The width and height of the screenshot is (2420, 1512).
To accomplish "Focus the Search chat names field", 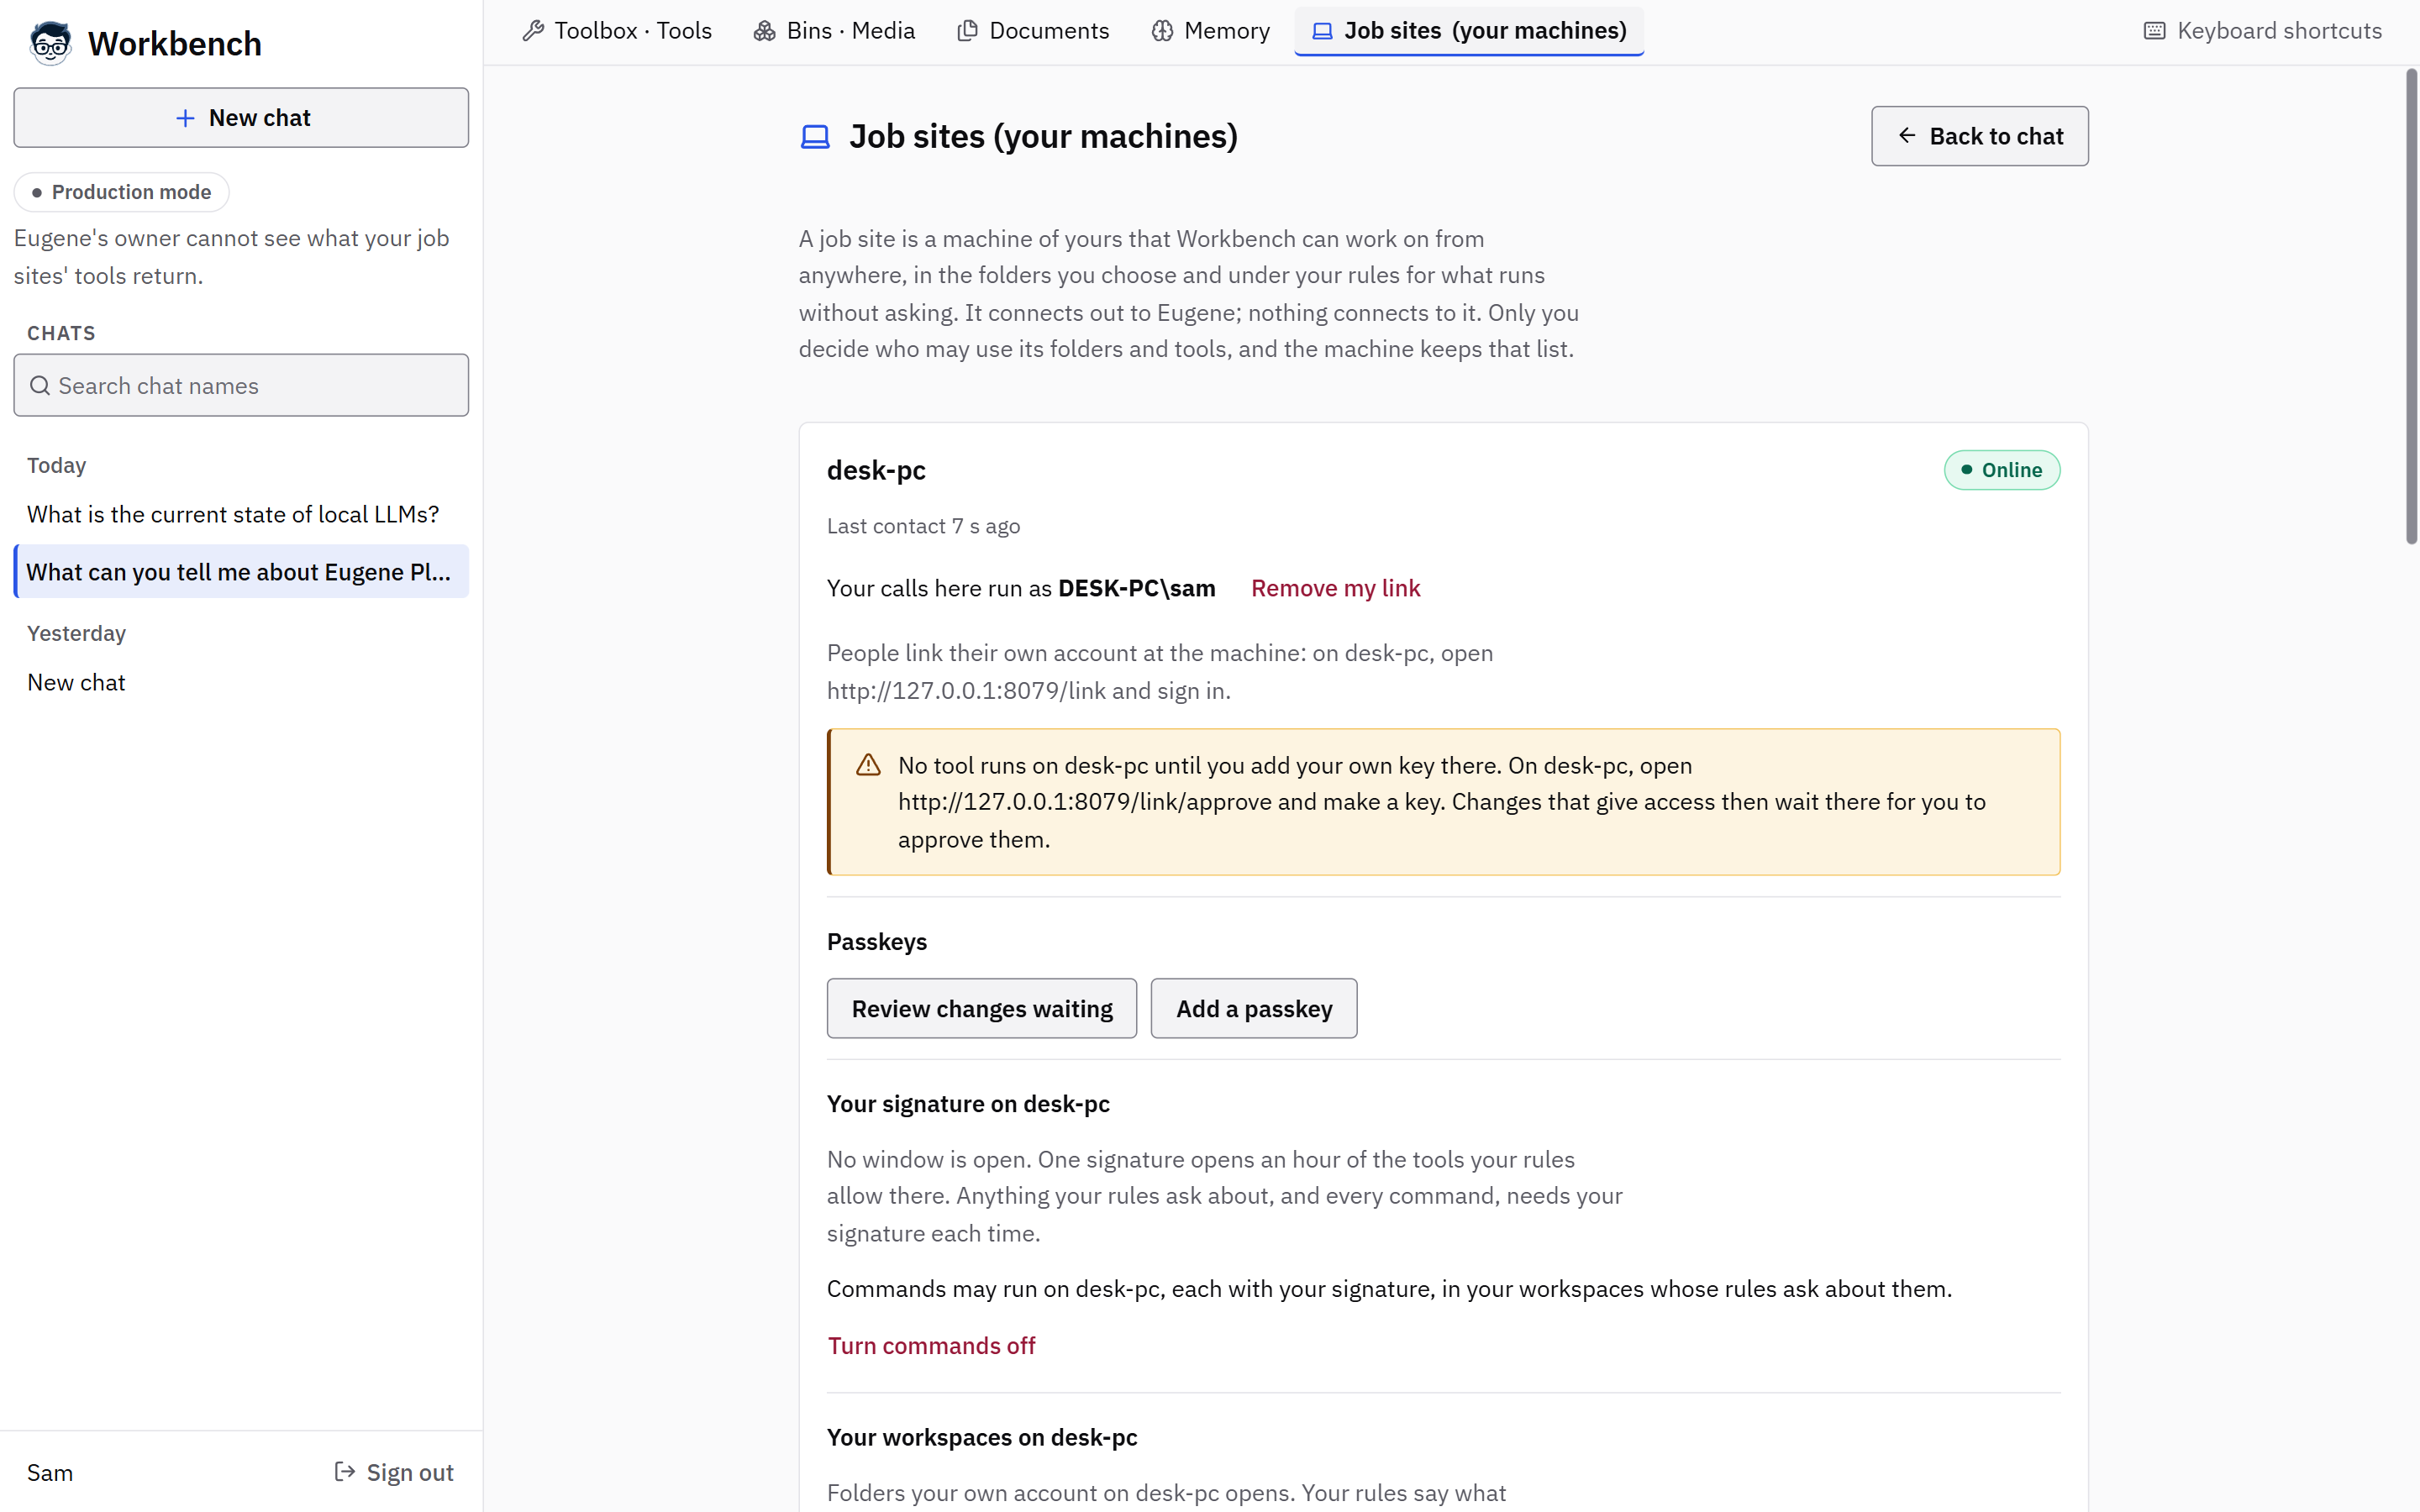I will click(x=241, y=385).
